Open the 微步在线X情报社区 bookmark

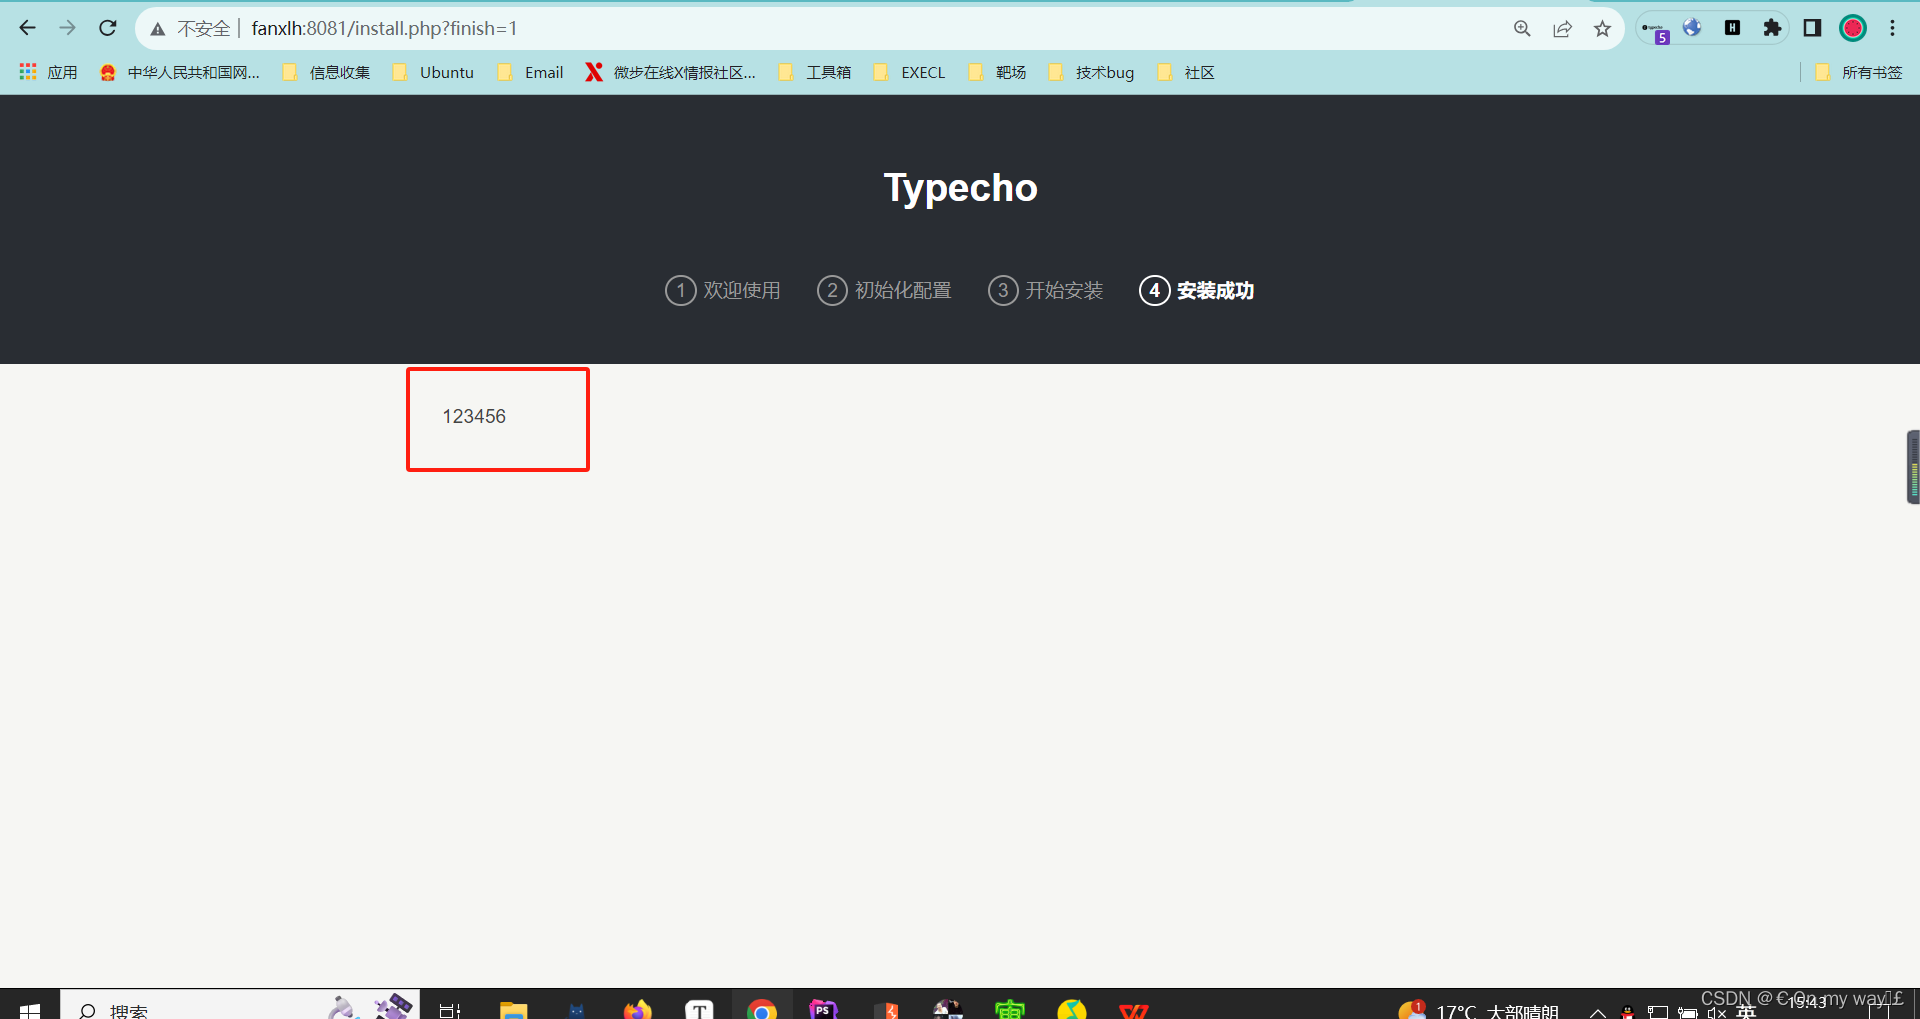(671, 72)
